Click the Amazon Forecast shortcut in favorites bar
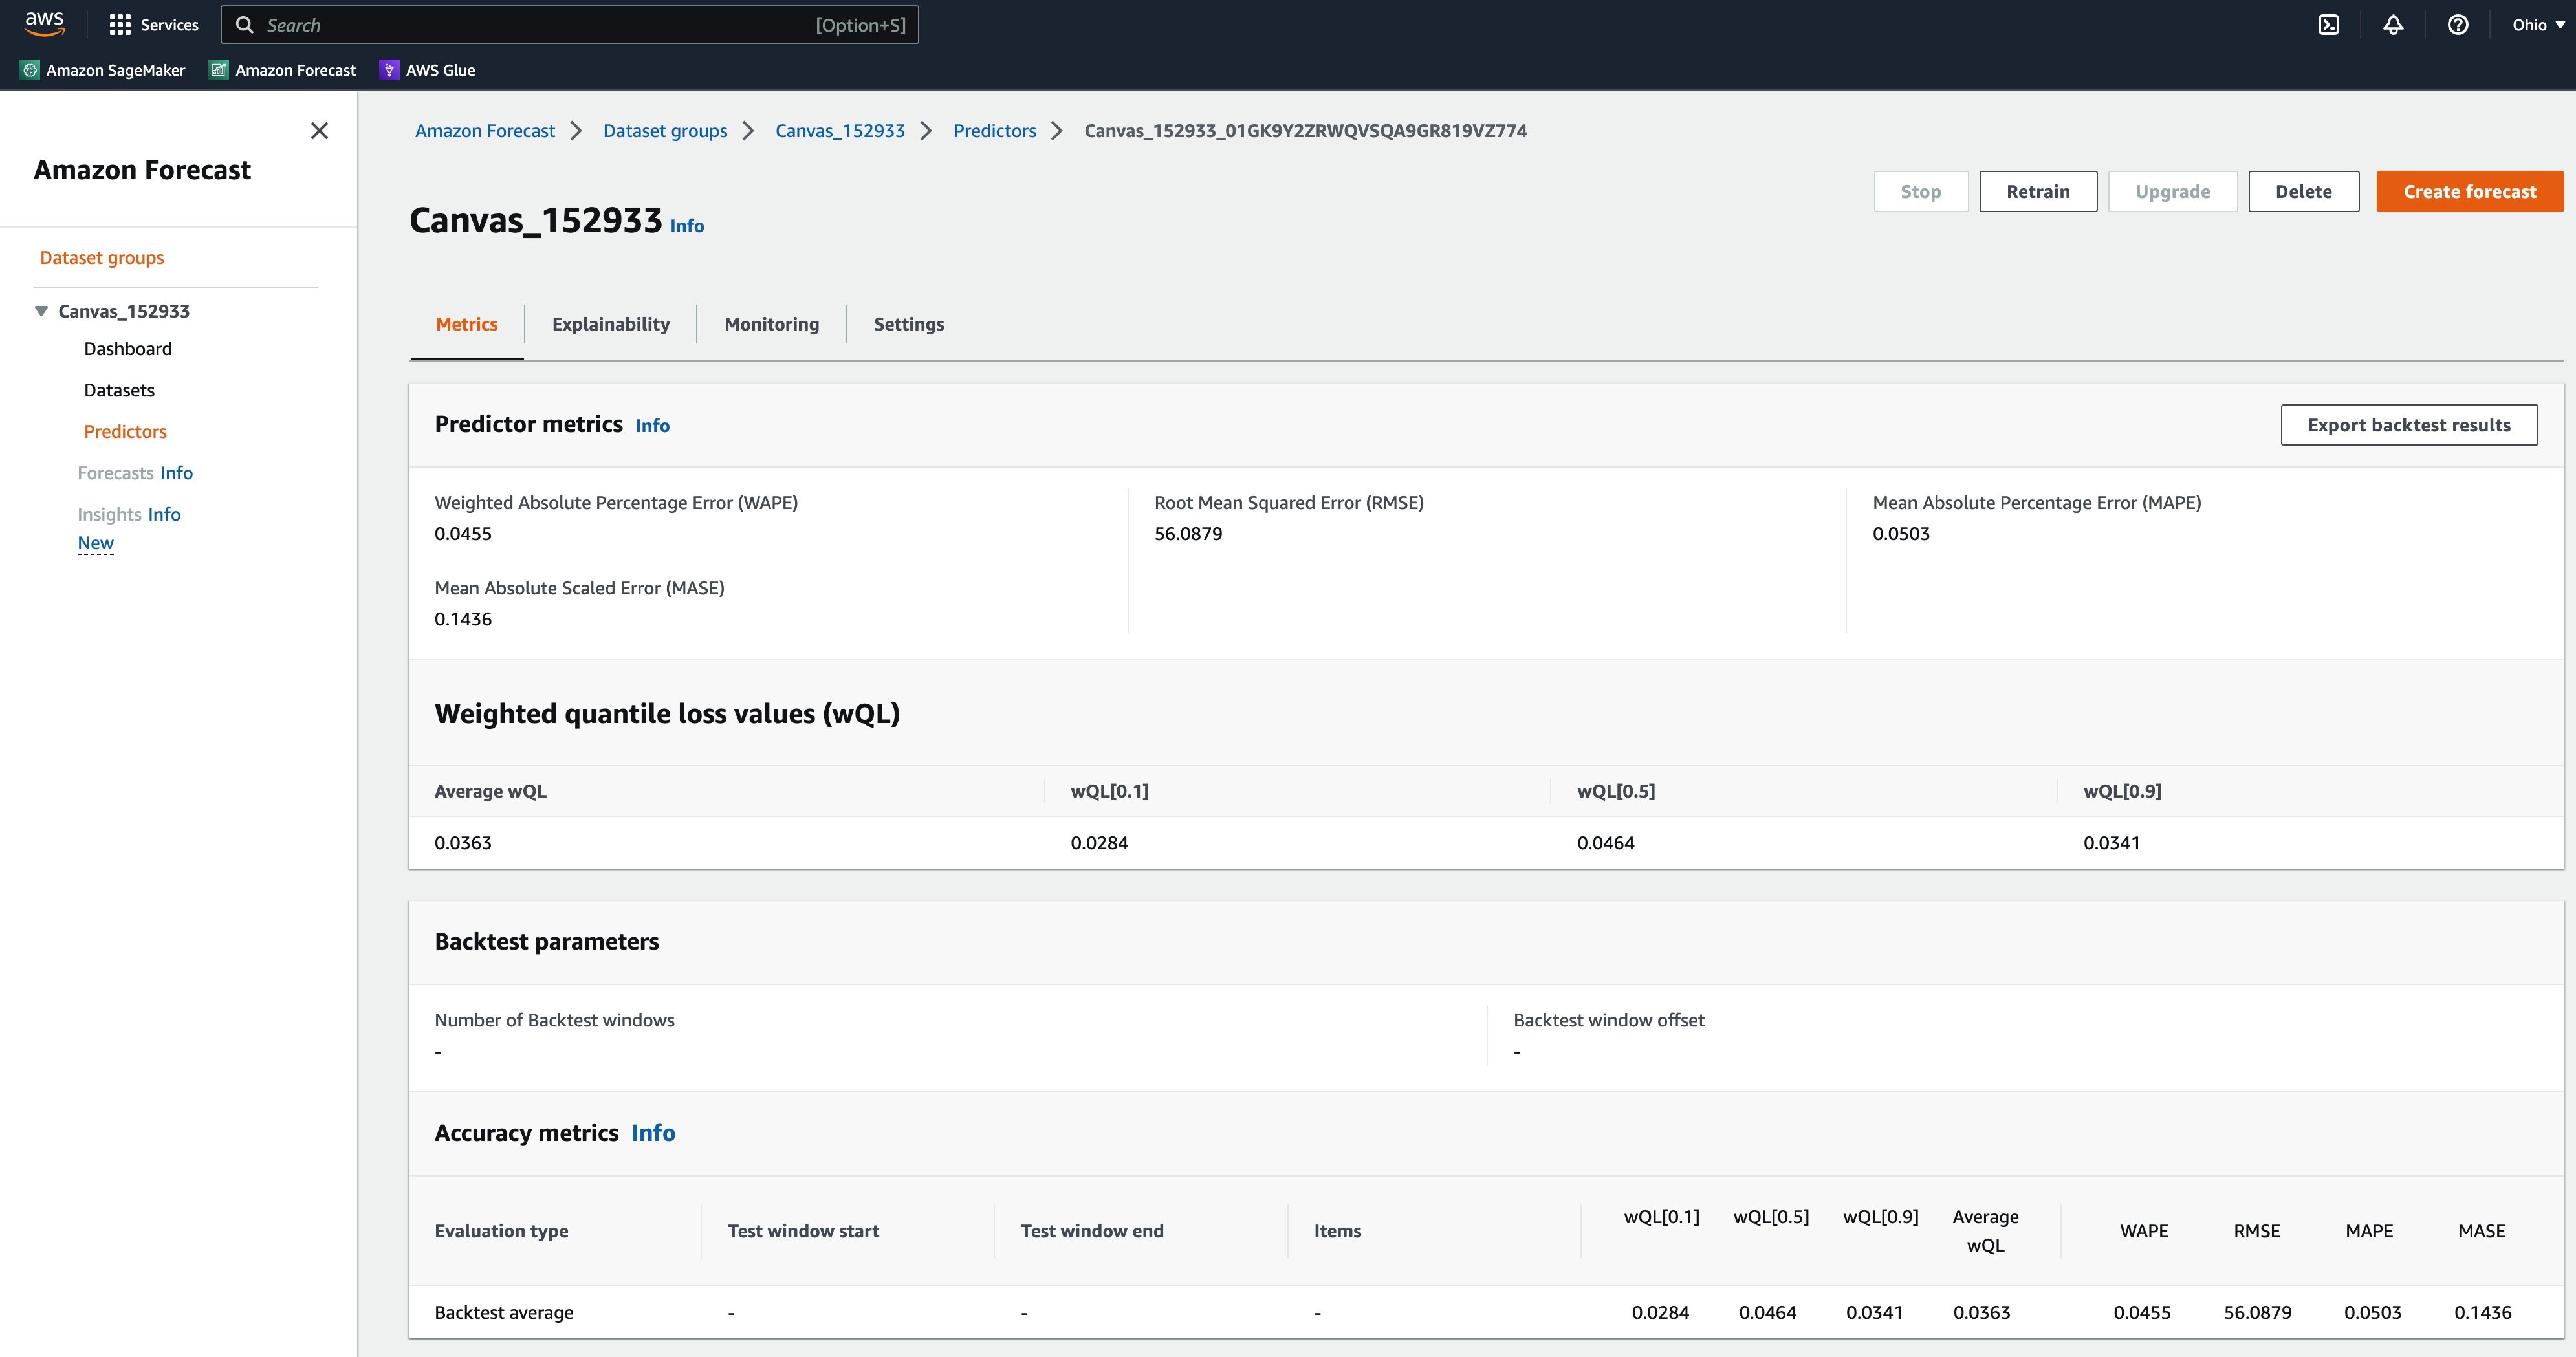 pos(283,70)
